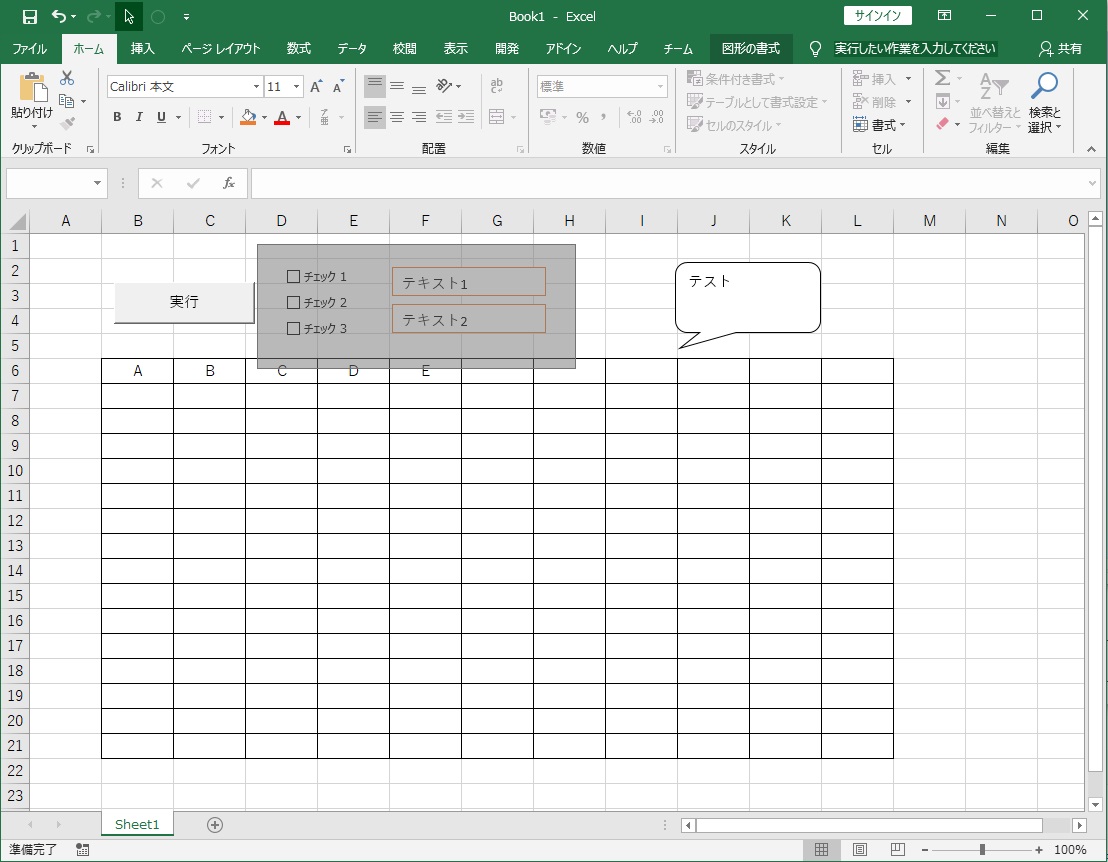
Task: Click the テキスト2 text box
Action: coord(468,319)
